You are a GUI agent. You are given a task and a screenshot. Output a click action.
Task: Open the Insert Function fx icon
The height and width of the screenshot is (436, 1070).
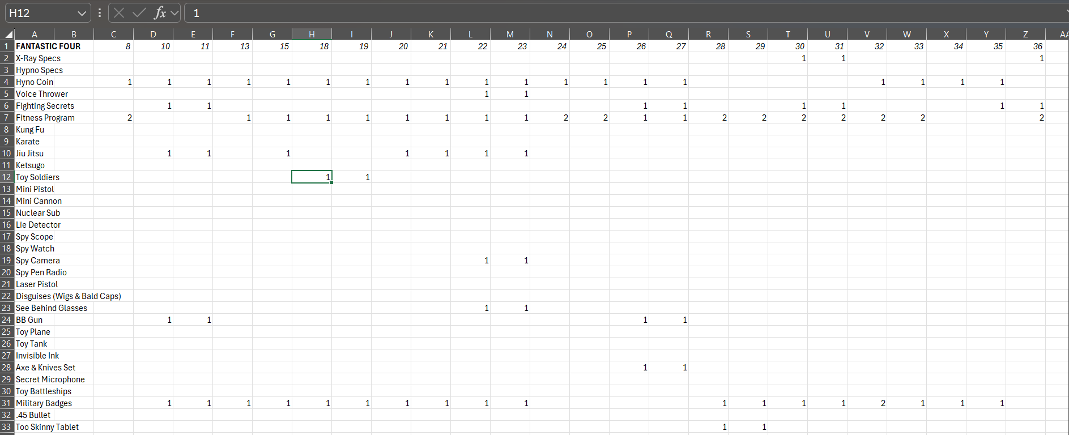pyautogui.click(x=160, y=13)
